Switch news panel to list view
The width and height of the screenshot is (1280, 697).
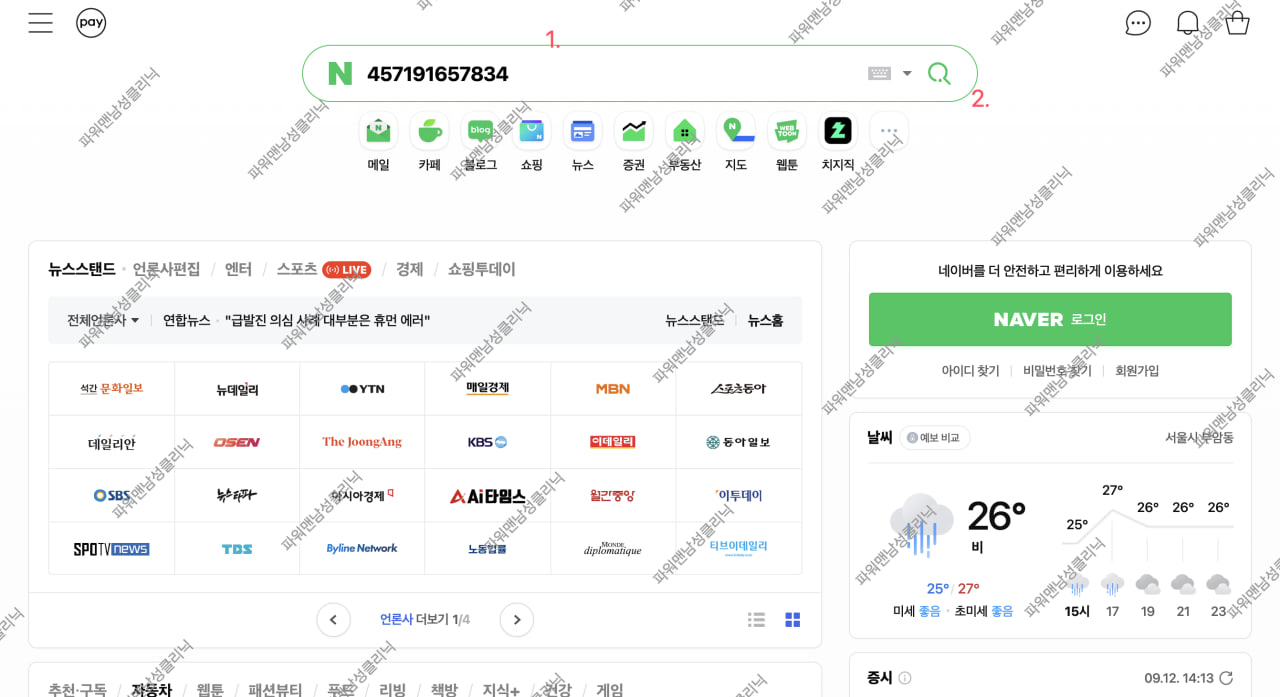pos(756,620)
